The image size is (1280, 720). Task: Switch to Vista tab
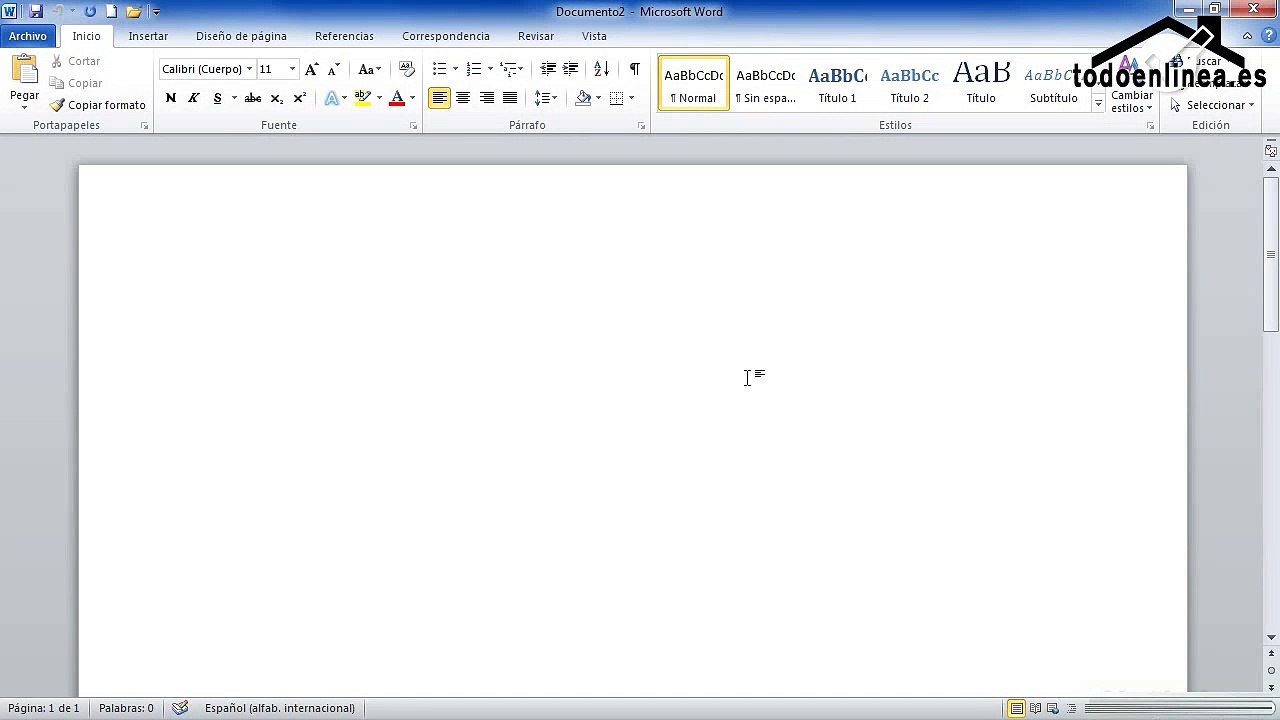[x=594, y=36]
